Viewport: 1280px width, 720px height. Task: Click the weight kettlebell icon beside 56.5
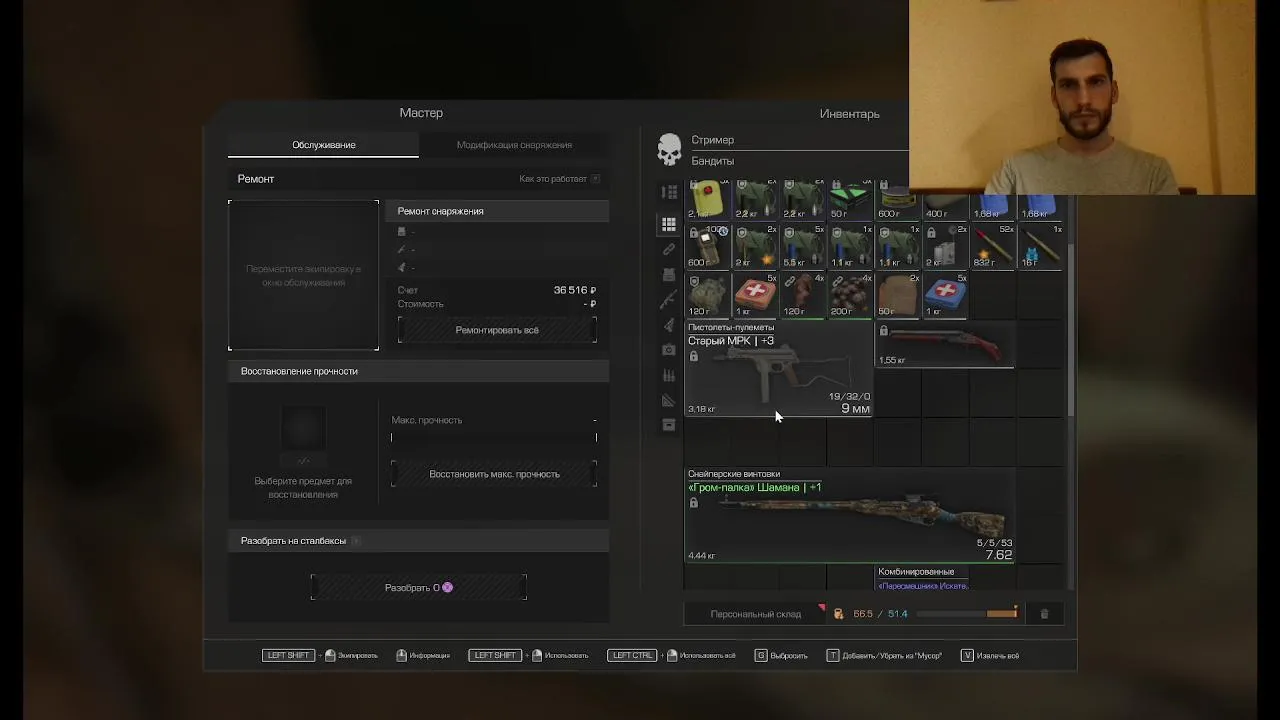838,614
